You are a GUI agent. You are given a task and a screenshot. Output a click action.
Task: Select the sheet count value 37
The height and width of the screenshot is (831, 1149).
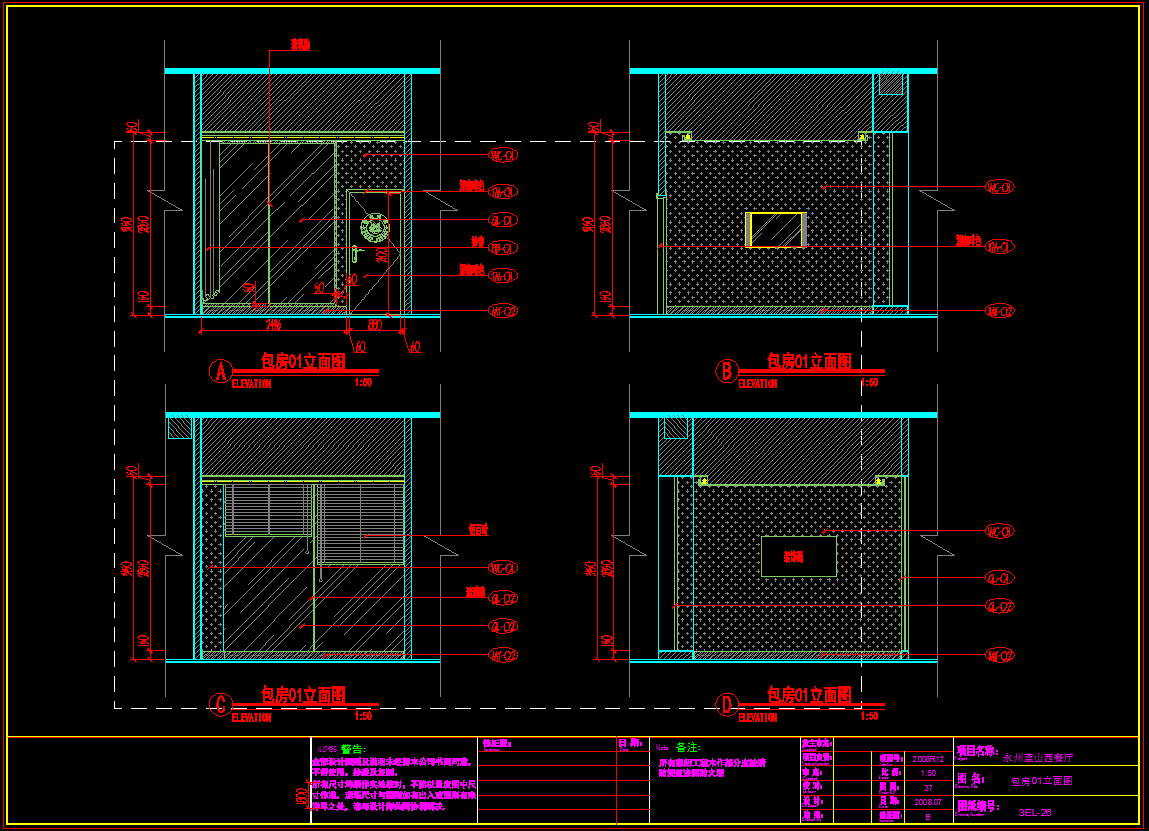(928, 788)
